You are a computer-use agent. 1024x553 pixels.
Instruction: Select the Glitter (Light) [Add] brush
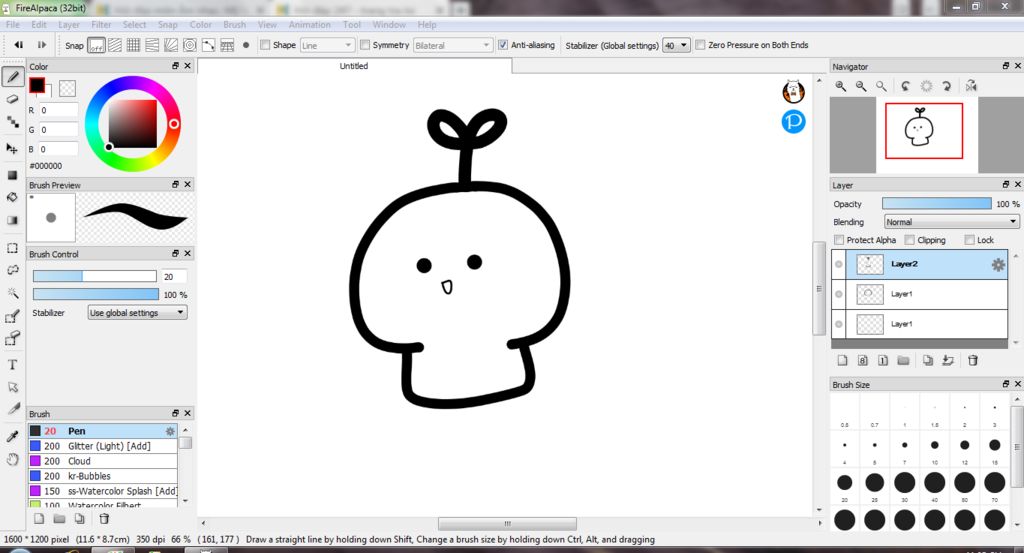pos(103,446)
